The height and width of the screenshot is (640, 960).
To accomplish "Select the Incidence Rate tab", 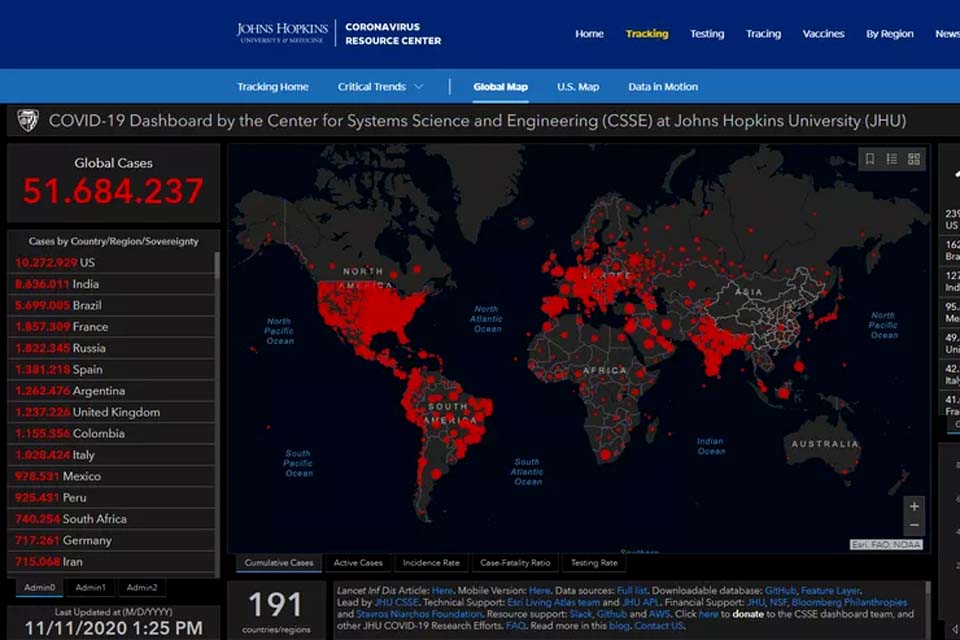I will click(x=431, y=563).
